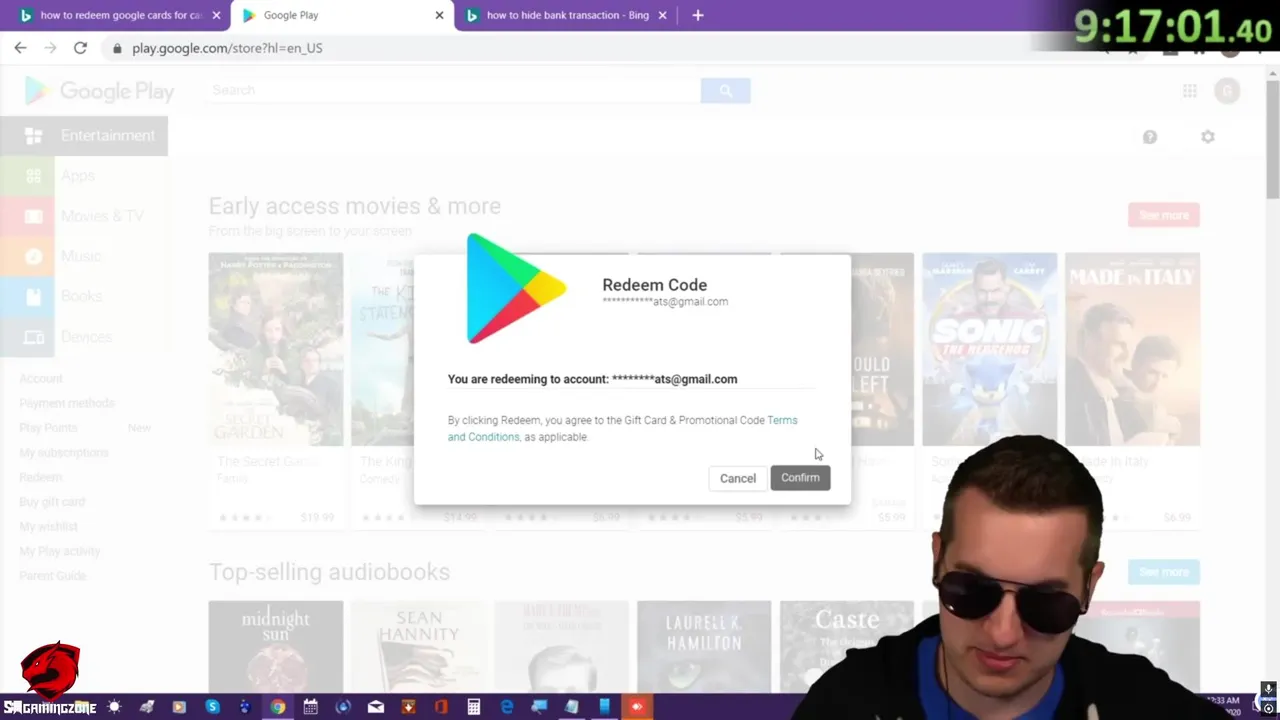Select Books in the sidebar
Screen dimensions: 1280x720
pos(84,296)
